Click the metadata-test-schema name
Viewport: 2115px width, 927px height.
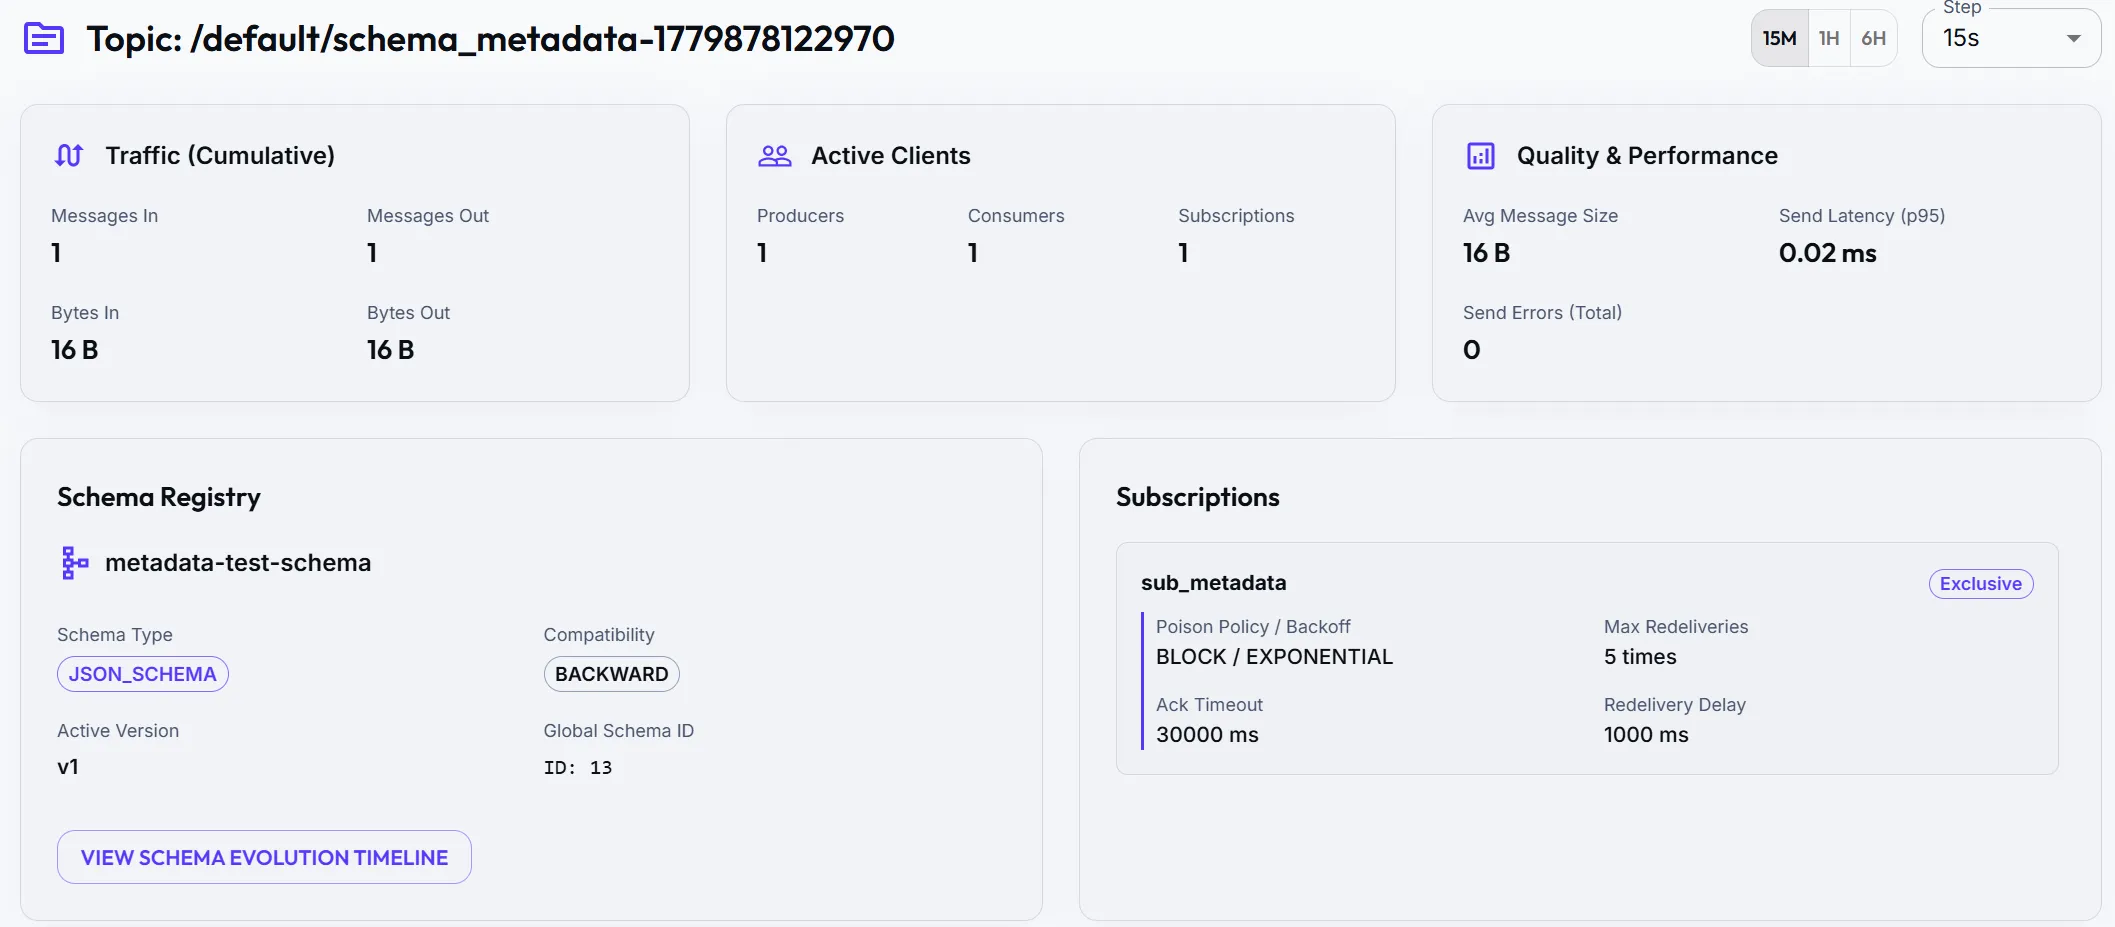(x=238, y=563)
